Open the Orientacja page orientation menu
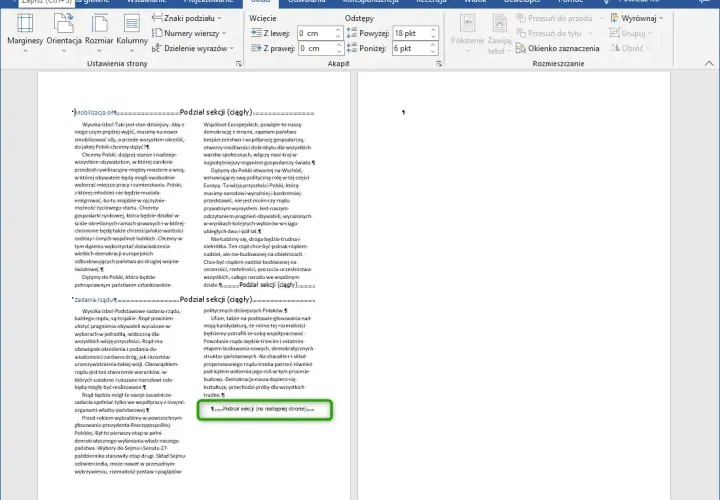 64,33
